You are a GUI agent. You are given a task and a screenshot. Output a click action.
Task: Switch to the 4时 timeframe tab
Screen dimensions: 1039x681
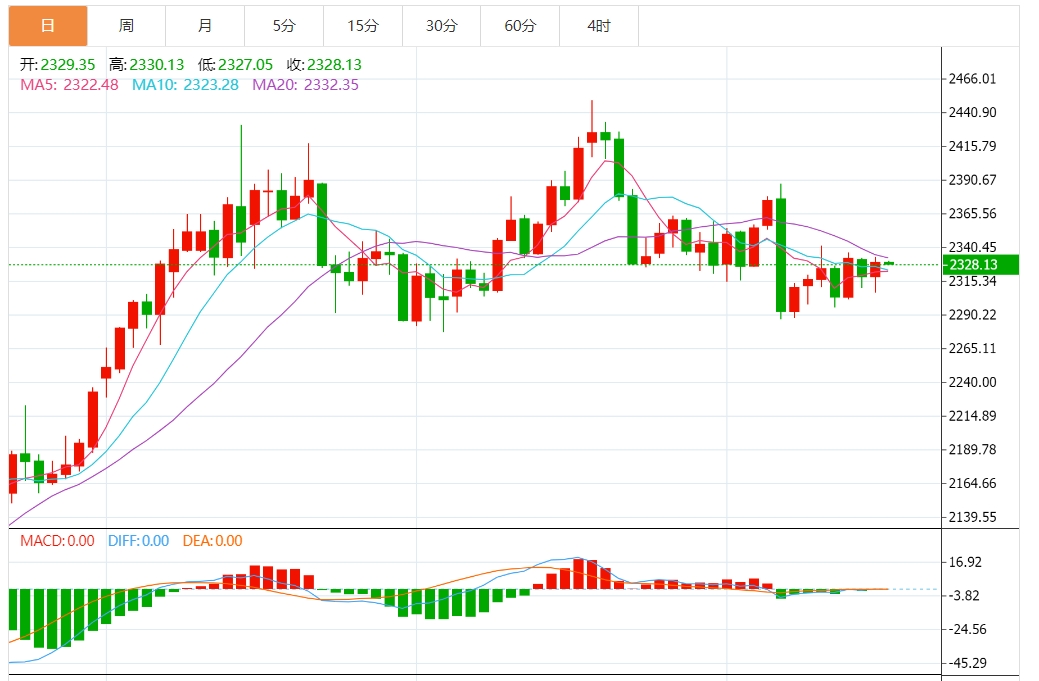599,26
